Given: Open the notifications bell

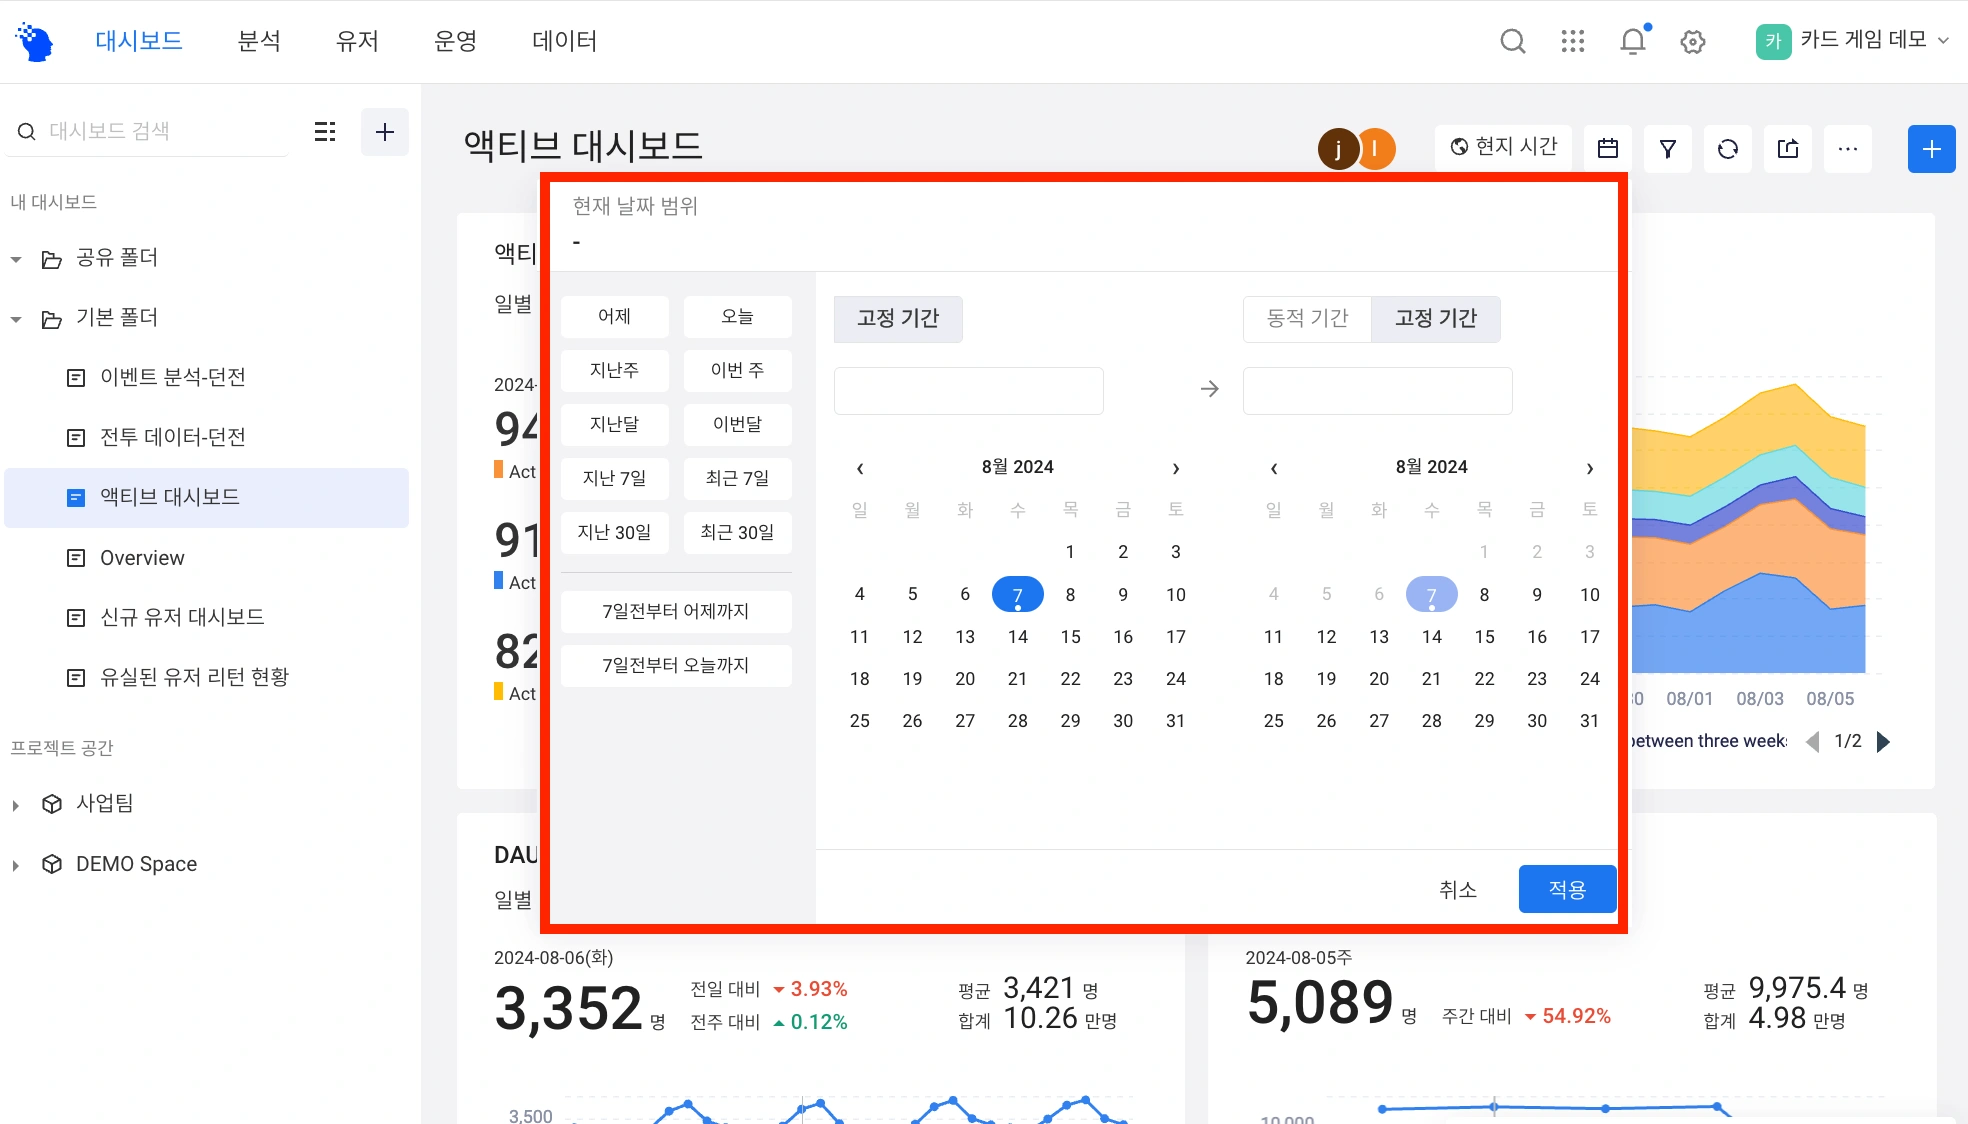Looking at the screenshot, I should 1633,41.
